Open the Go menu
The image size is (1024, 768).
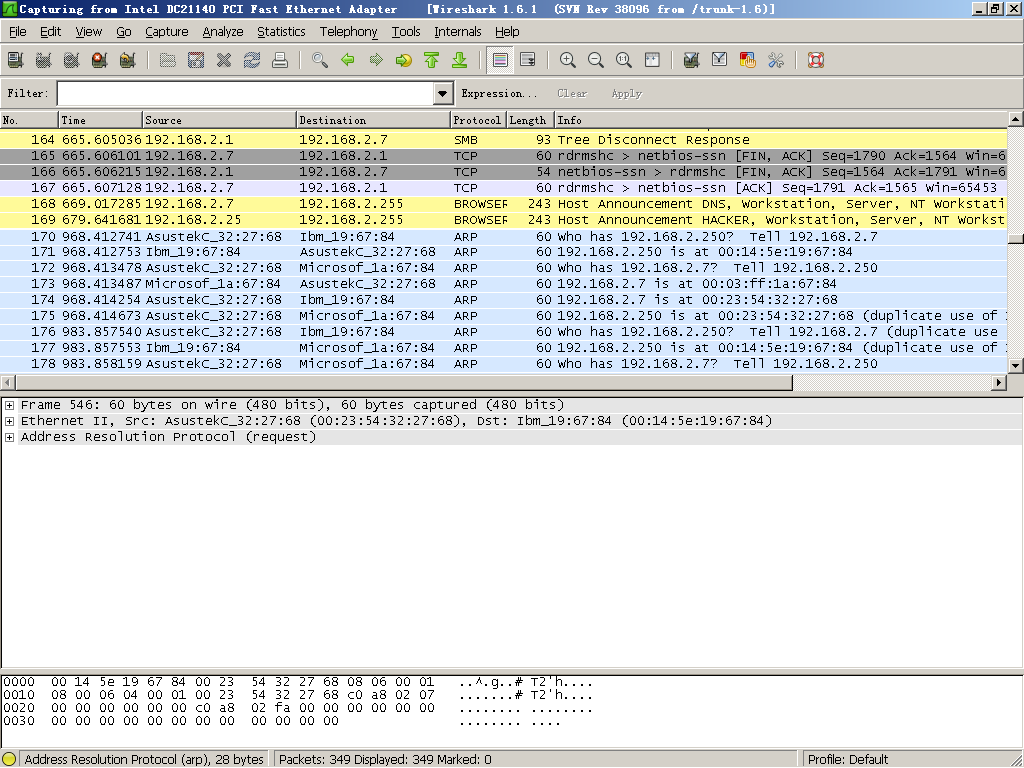(123, 31)
